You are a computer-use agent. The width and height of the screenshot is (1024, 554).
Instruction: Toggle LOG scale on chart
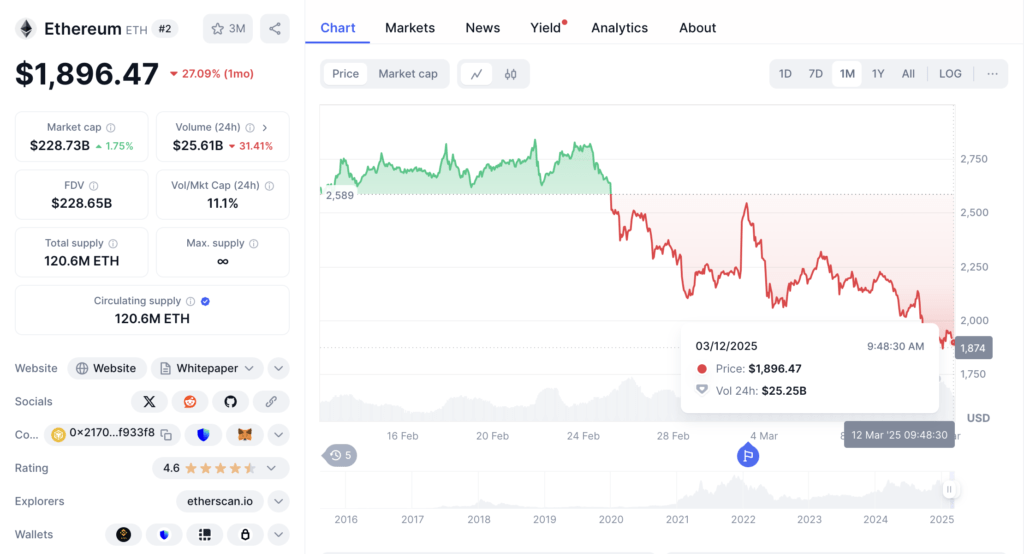pos(950,74)
